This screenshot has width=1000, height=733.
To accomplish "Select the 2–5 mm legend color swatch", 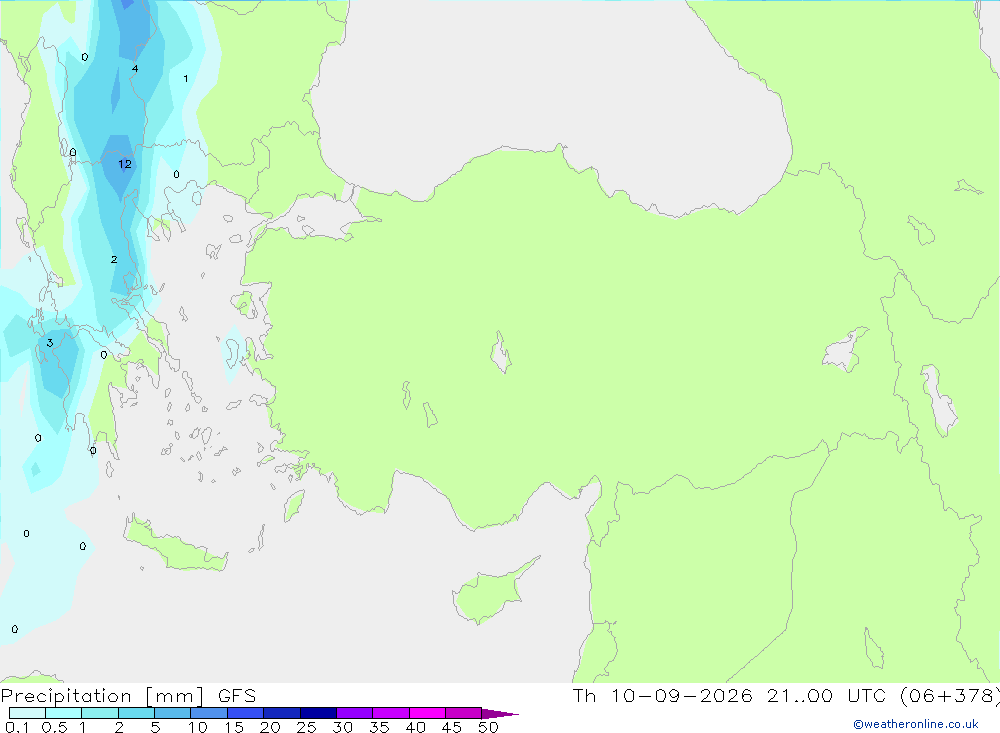I will click(x=136, y=713).
